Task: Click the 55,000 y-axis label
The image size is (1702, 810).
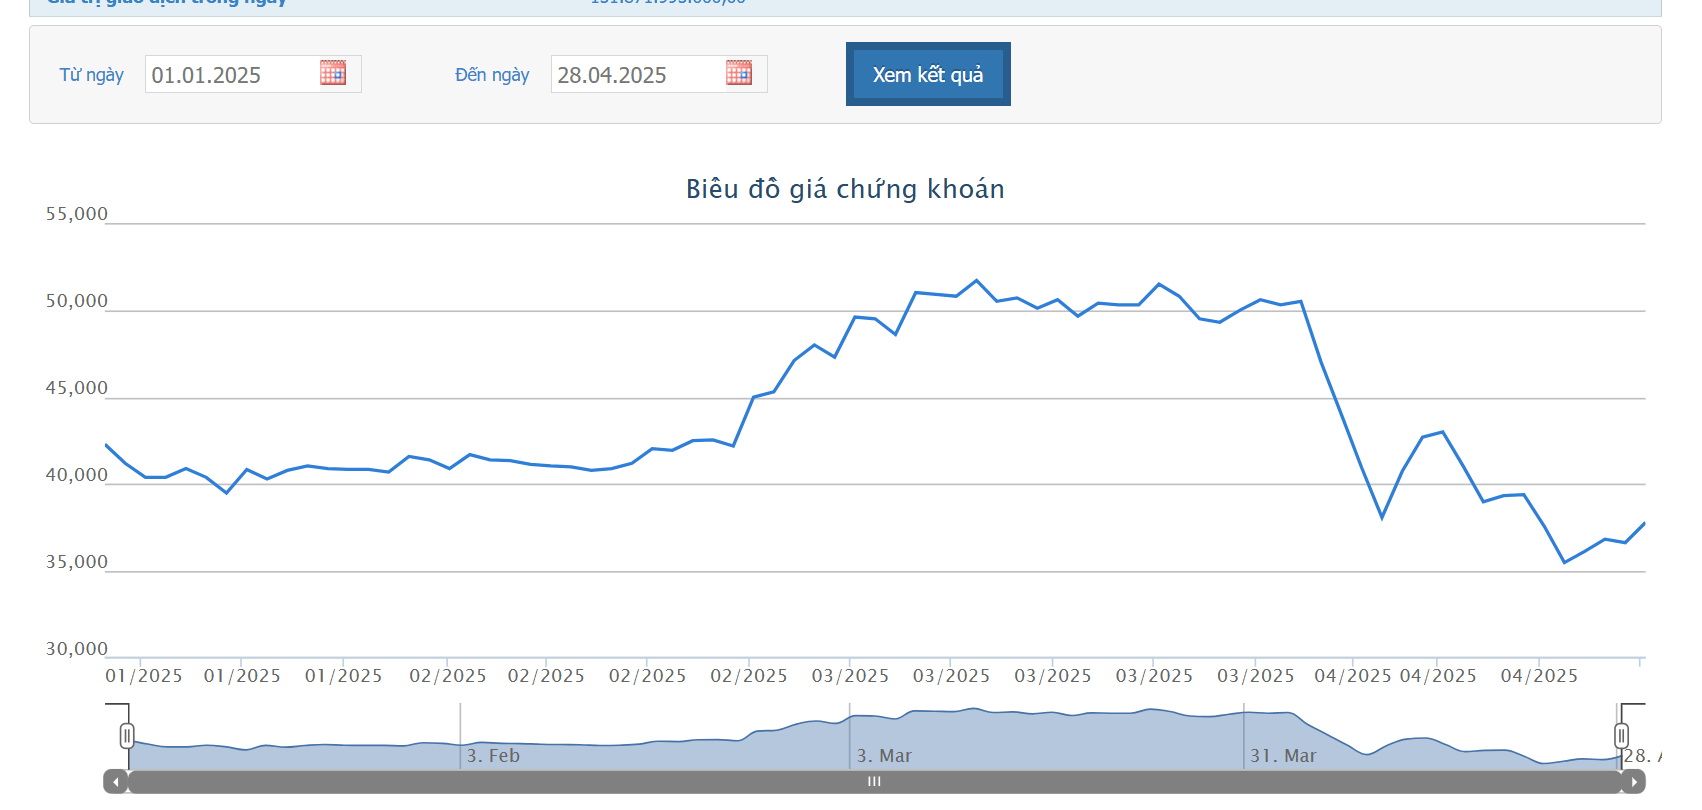Action: [77, 214]
